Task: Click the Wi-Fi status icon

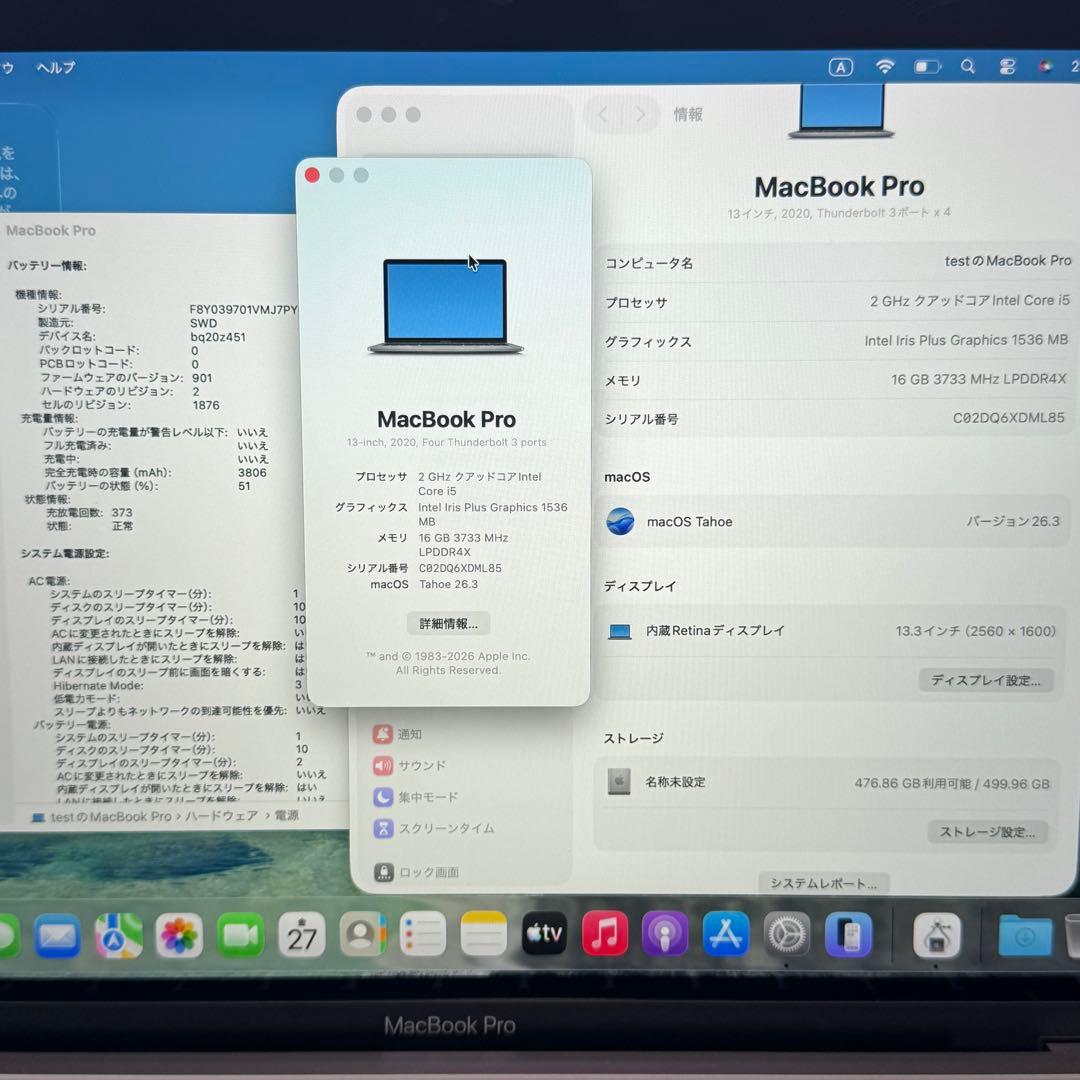Action: point(885,67)
